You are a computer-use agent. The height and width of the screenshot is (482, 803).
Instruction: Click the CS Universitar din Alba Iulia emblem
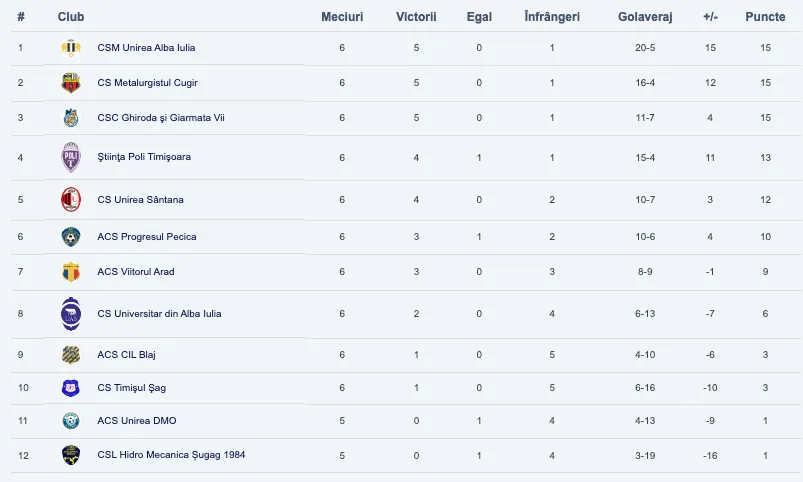71,314
